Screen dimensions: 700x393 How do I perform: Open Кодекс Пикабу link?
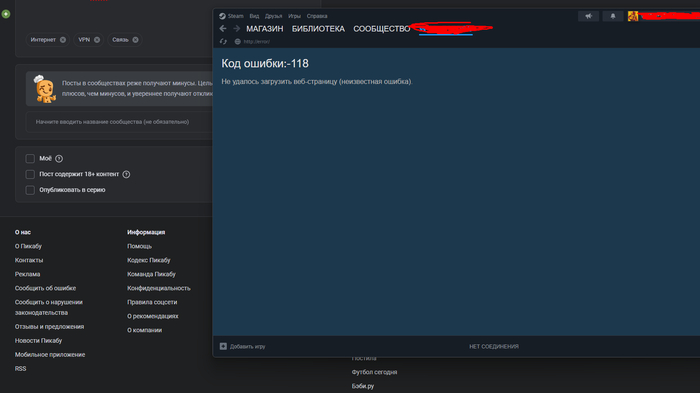(x=149, y=260)
